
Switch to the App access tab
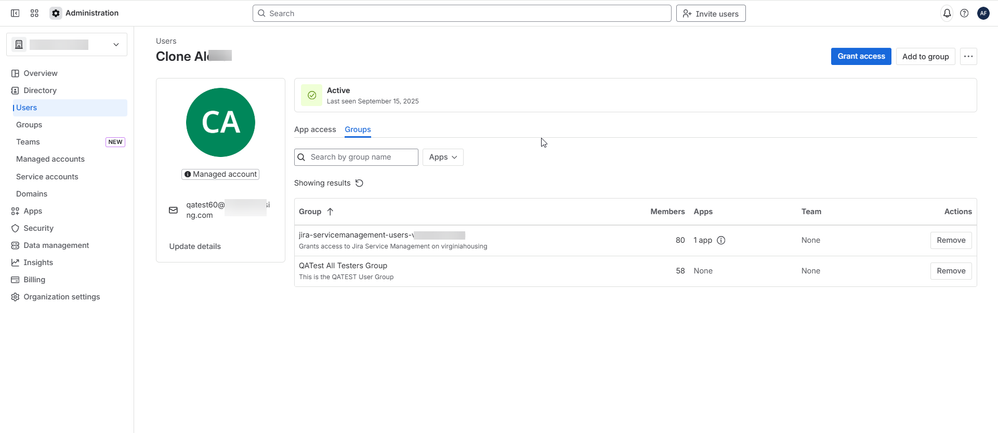click(x=315, y=129)
